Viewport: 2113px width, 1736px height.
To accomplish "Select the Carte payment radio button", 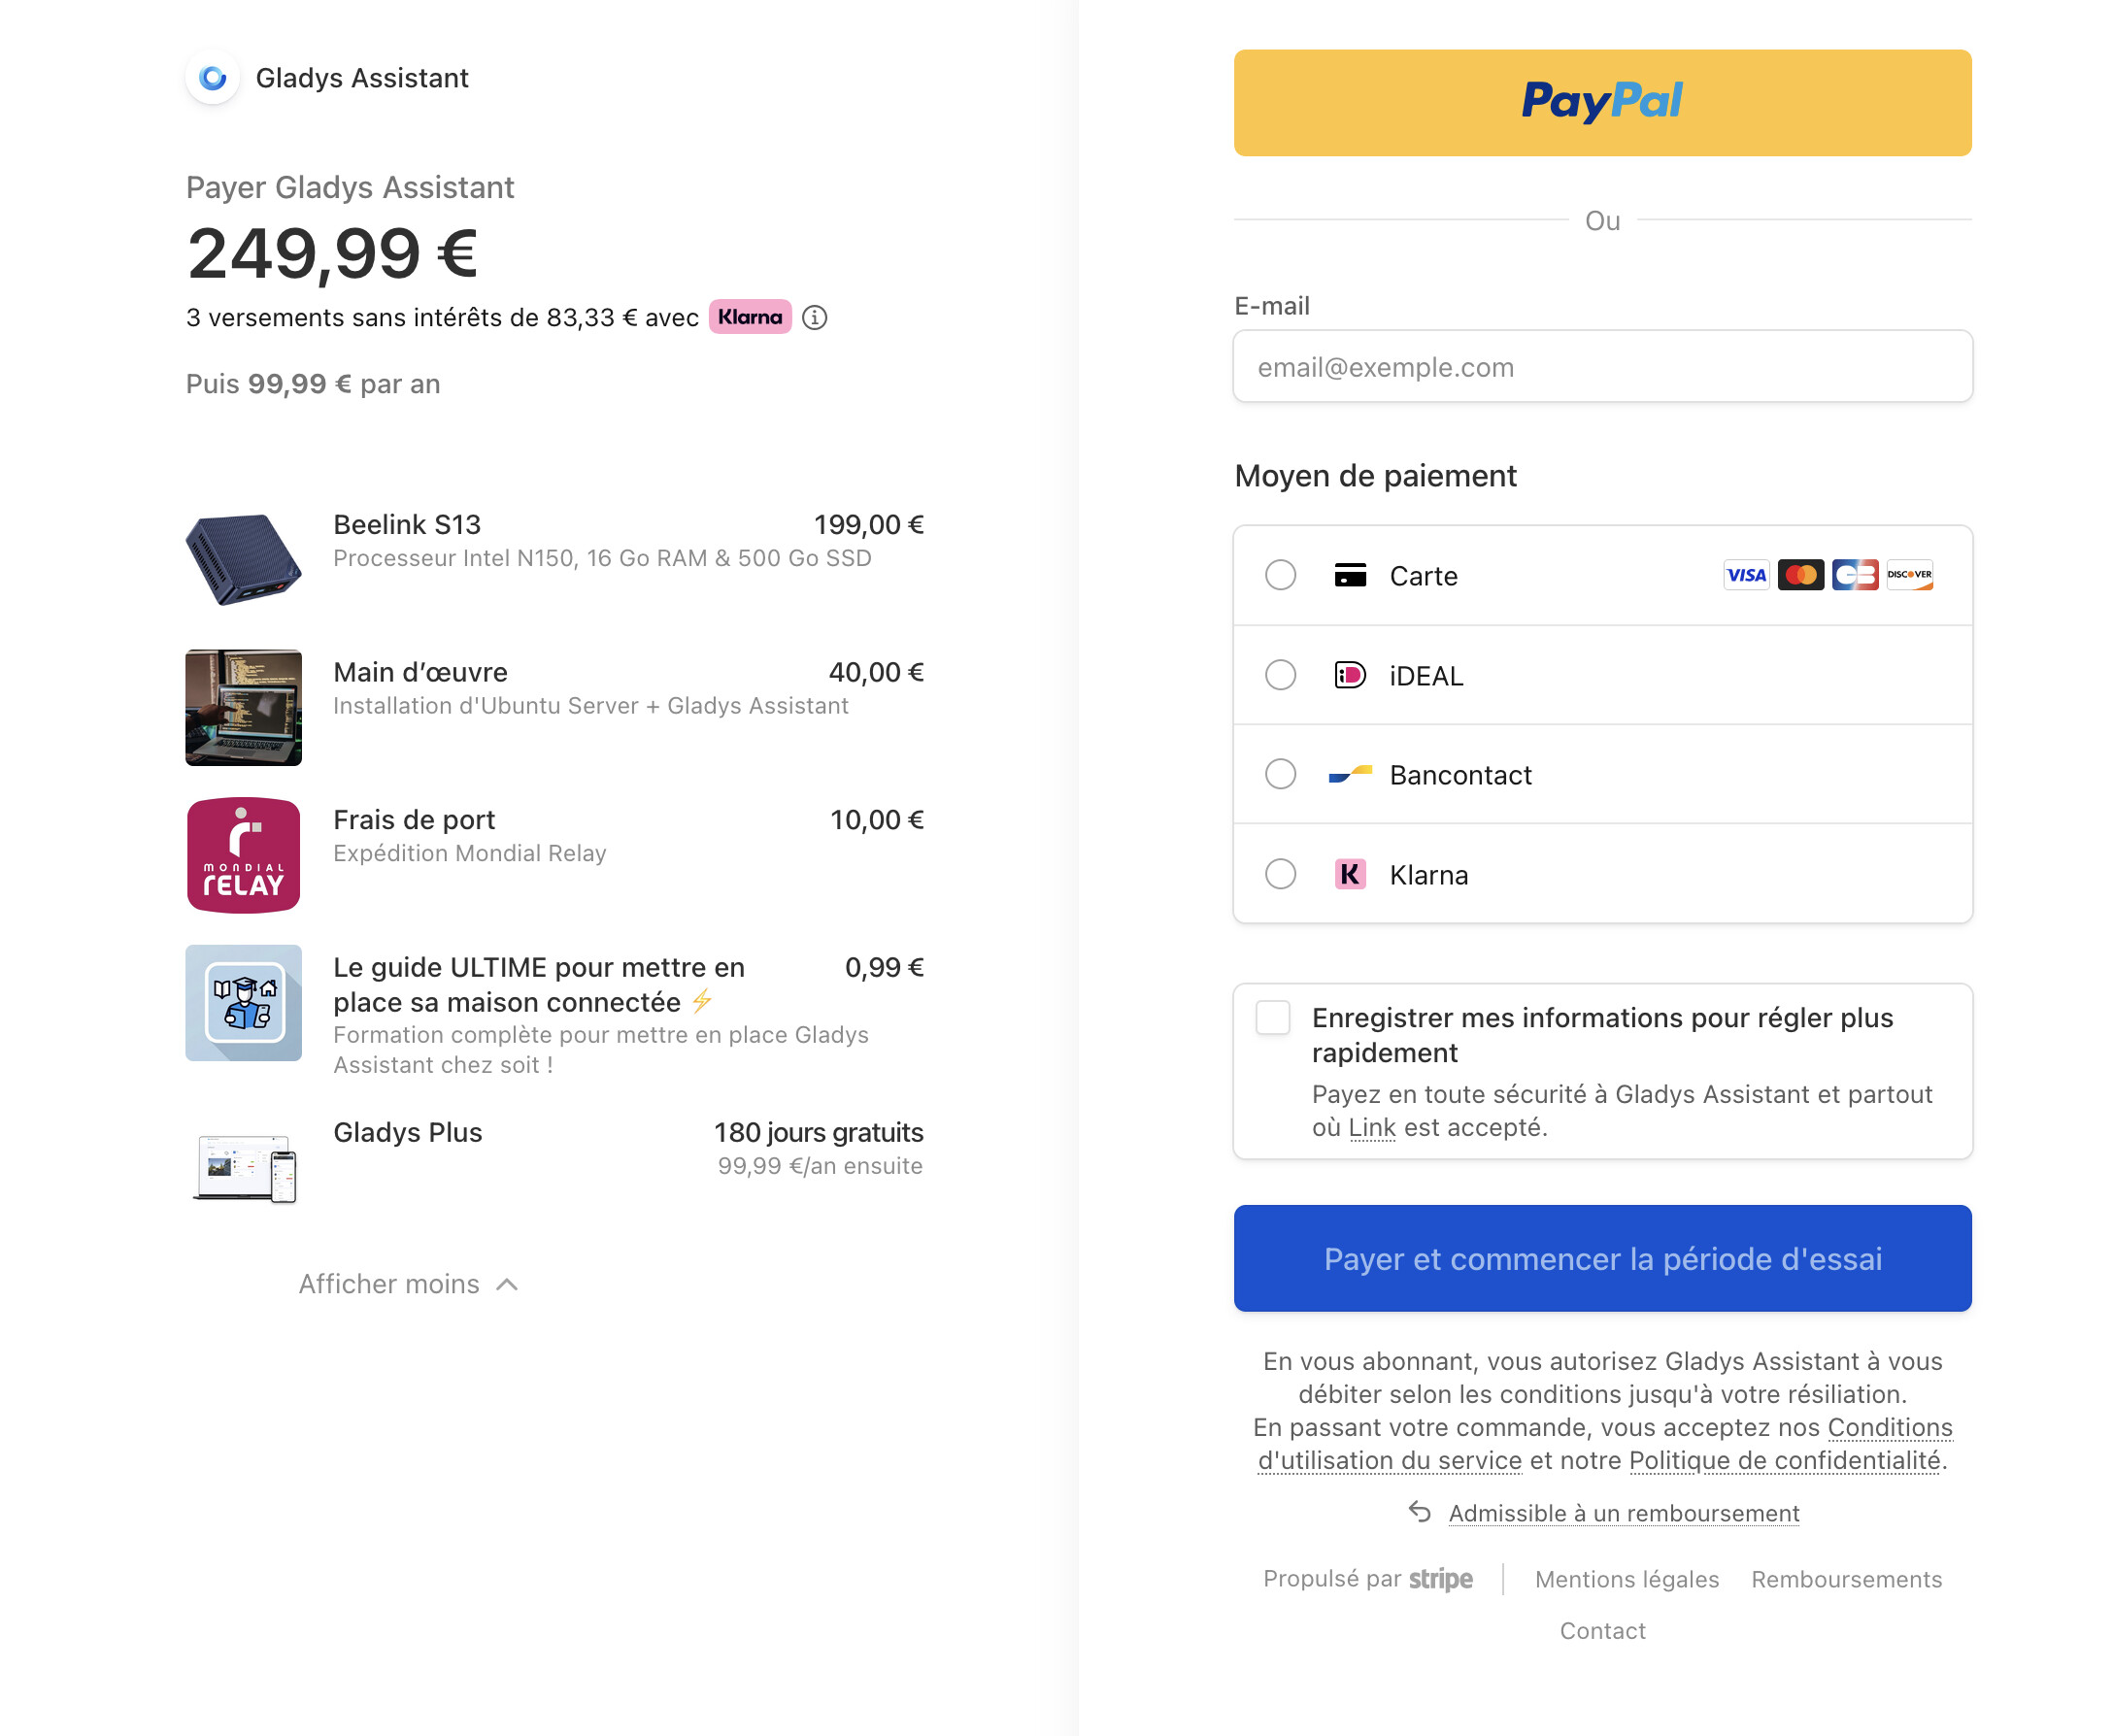I will click(x=1280, y=575).
